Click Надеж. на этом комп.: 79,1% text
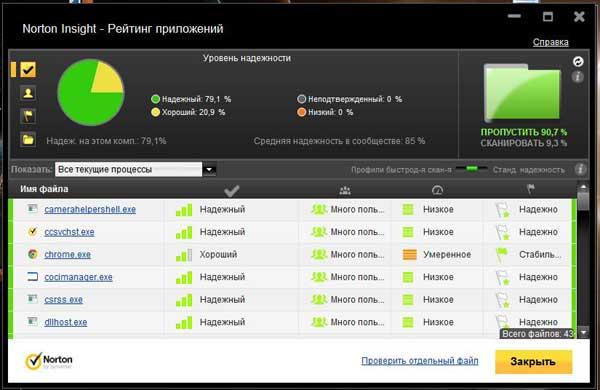 click(x=106, y=141)
